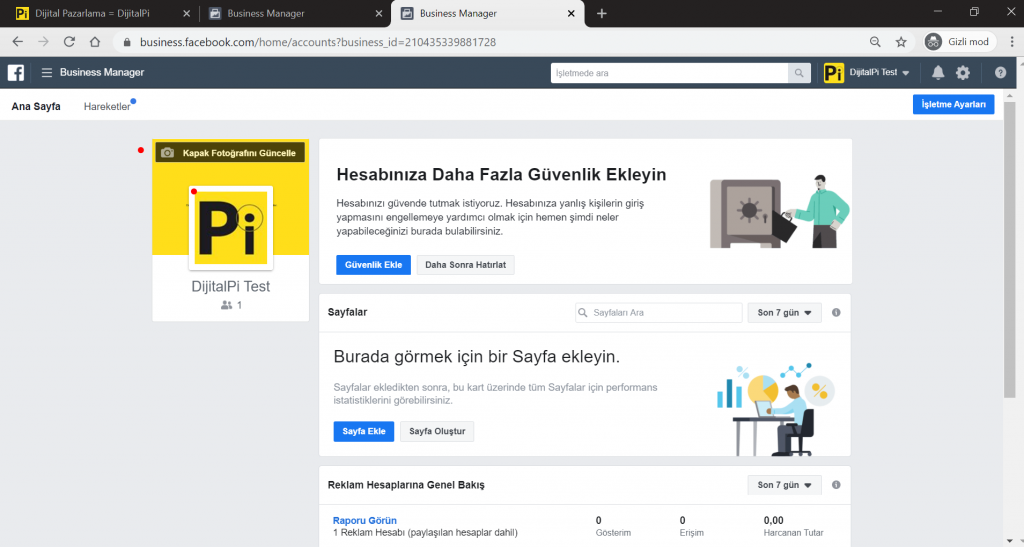
Task: Click Reklam Hesaplarına Genel Bakış heading
Action: coord(406,485)
